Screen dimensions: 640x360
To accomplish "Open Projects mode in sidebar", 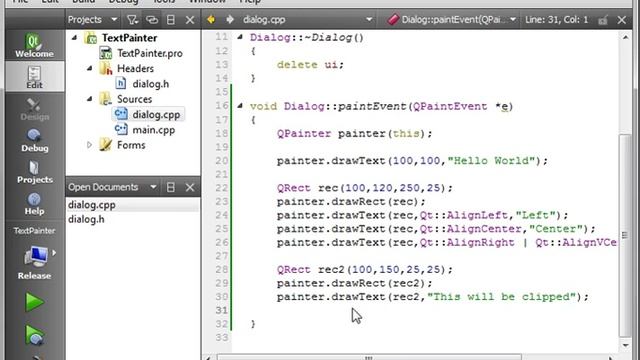I will pos(34,172).
